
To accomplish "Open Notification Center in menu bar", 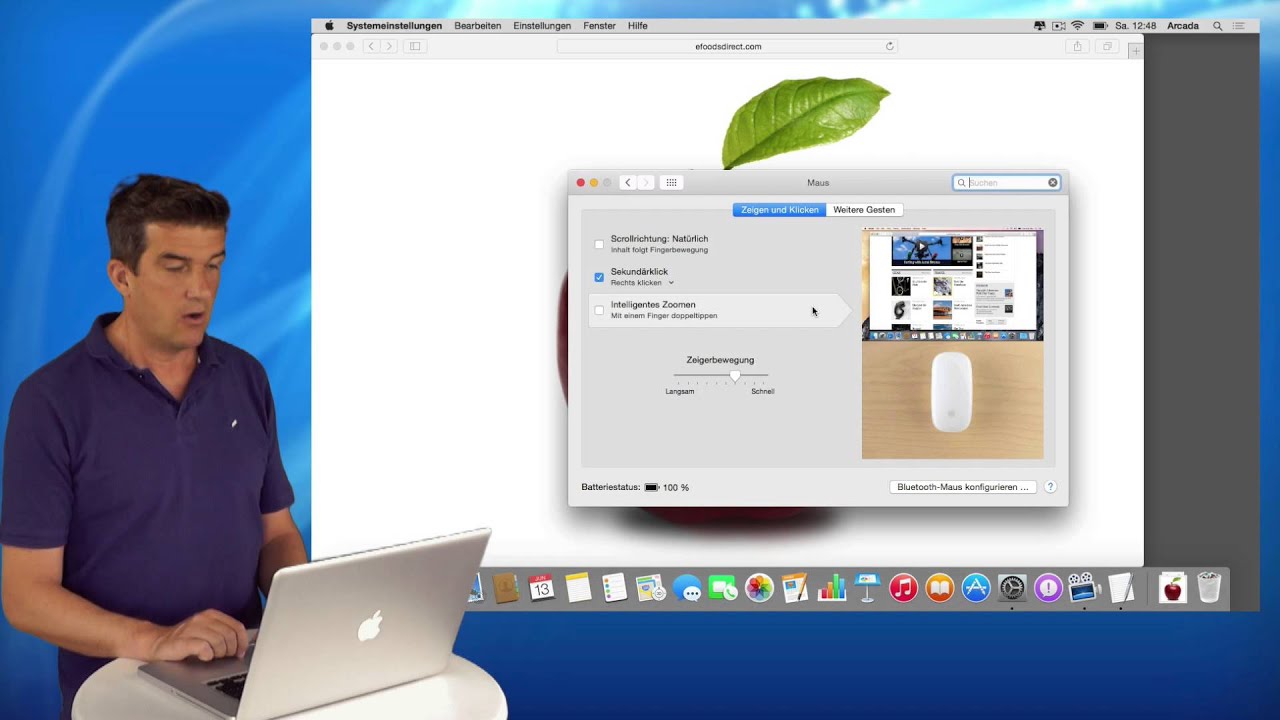I will [1240, 26].
